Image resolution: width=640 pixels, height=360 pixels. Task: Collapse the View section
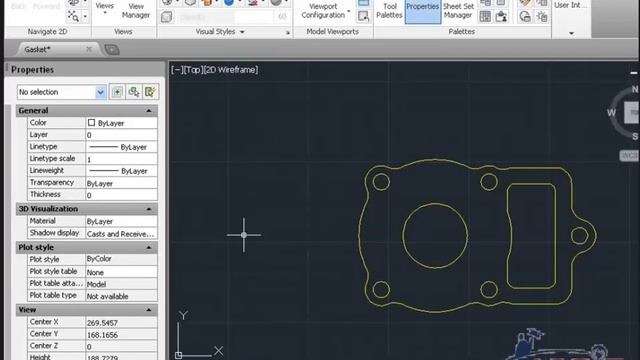149,310
